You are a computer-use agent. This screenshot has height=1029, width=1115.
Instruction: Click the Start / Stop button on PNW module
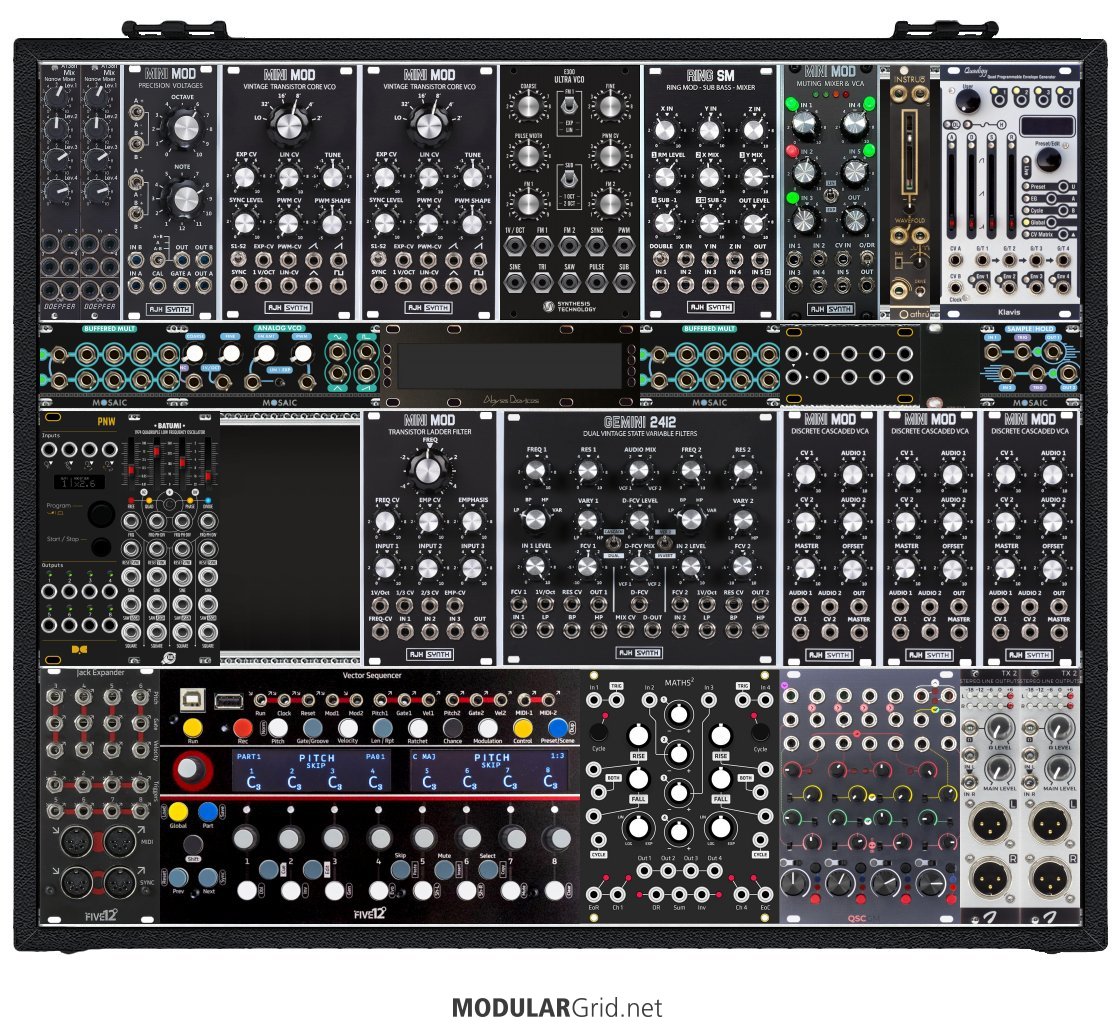coord(101,546)
